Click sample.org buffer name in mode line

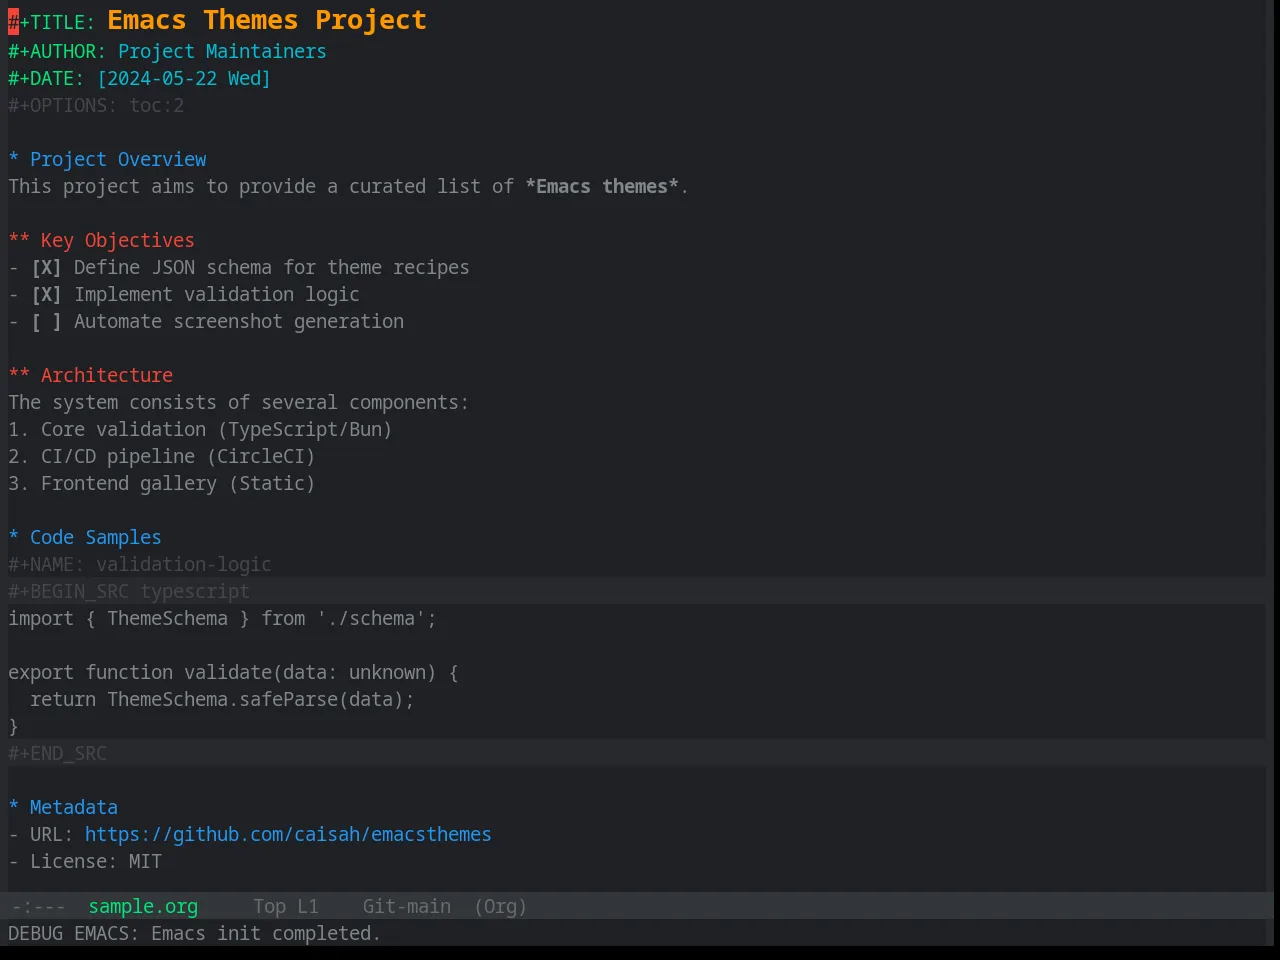point(143,906)
